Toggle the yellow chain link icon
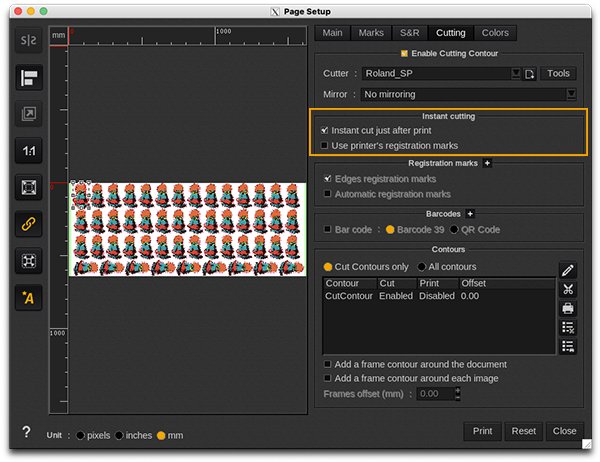This screenshot has width=600, height=462. coord(29,224)
